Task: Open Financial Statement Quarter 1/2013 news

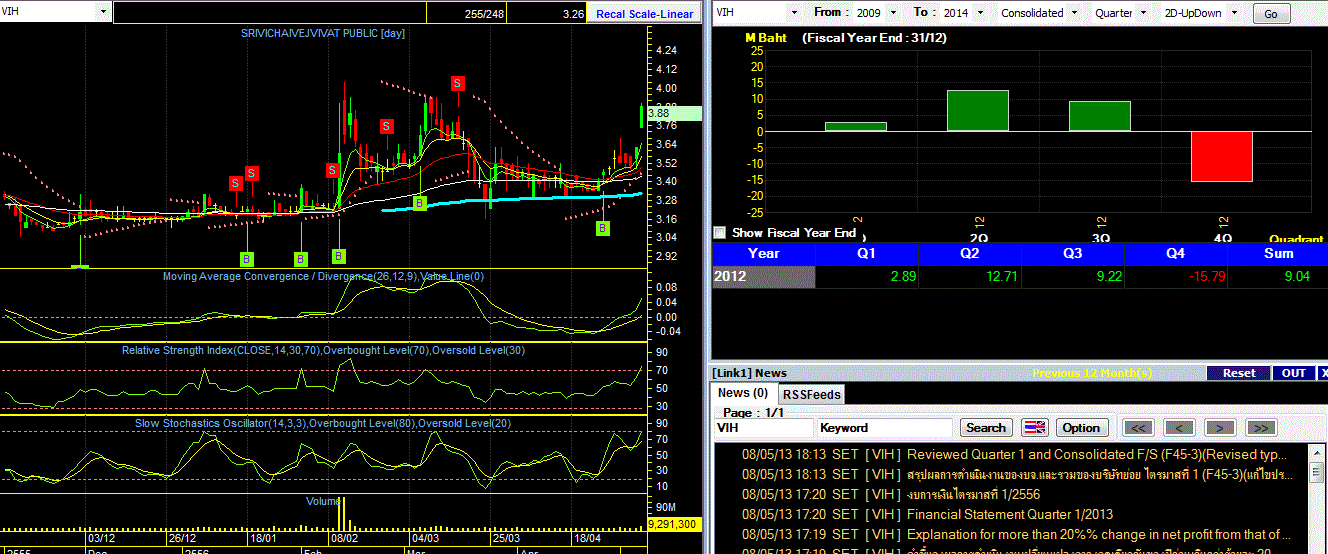Action: pyautogui.click(x=1009, y=514)
